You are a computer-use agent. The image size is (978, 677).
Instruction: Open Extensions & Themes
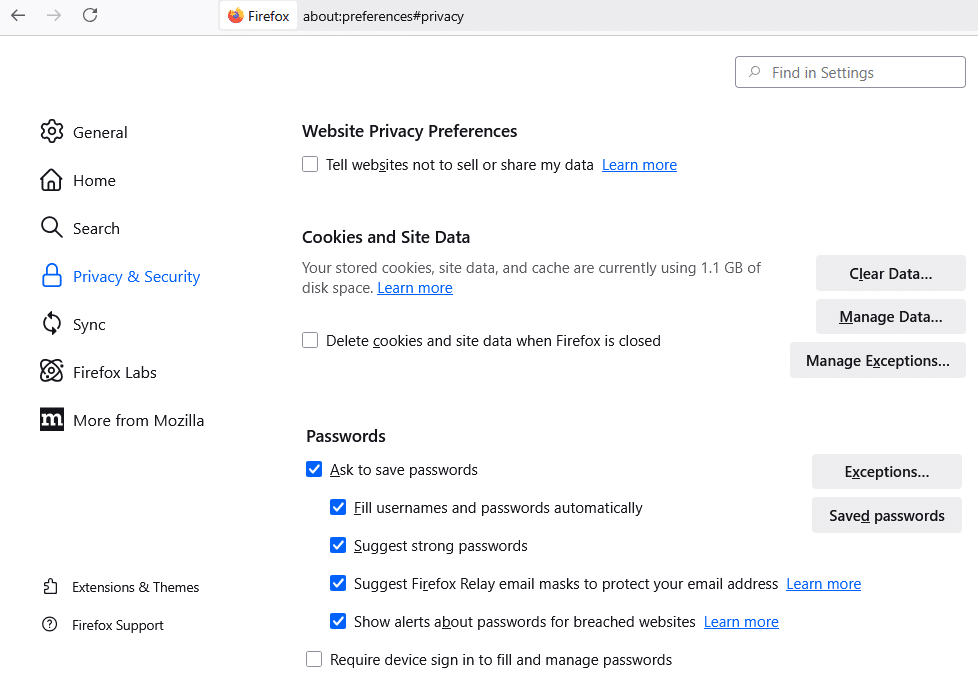point(136,587)
